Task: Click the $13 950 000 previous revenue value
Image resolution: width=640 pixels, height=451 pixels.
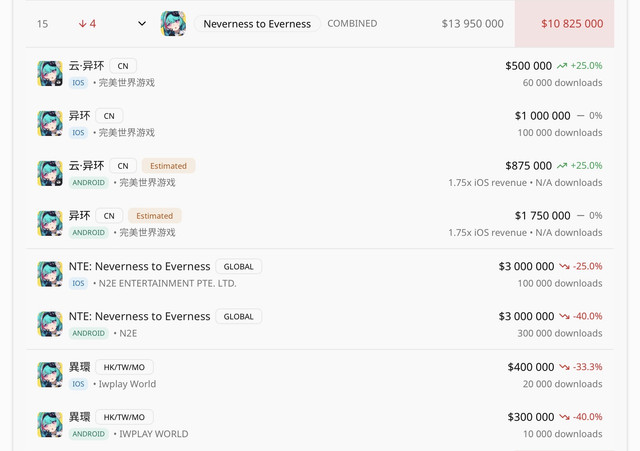Action: pos(473,24)
